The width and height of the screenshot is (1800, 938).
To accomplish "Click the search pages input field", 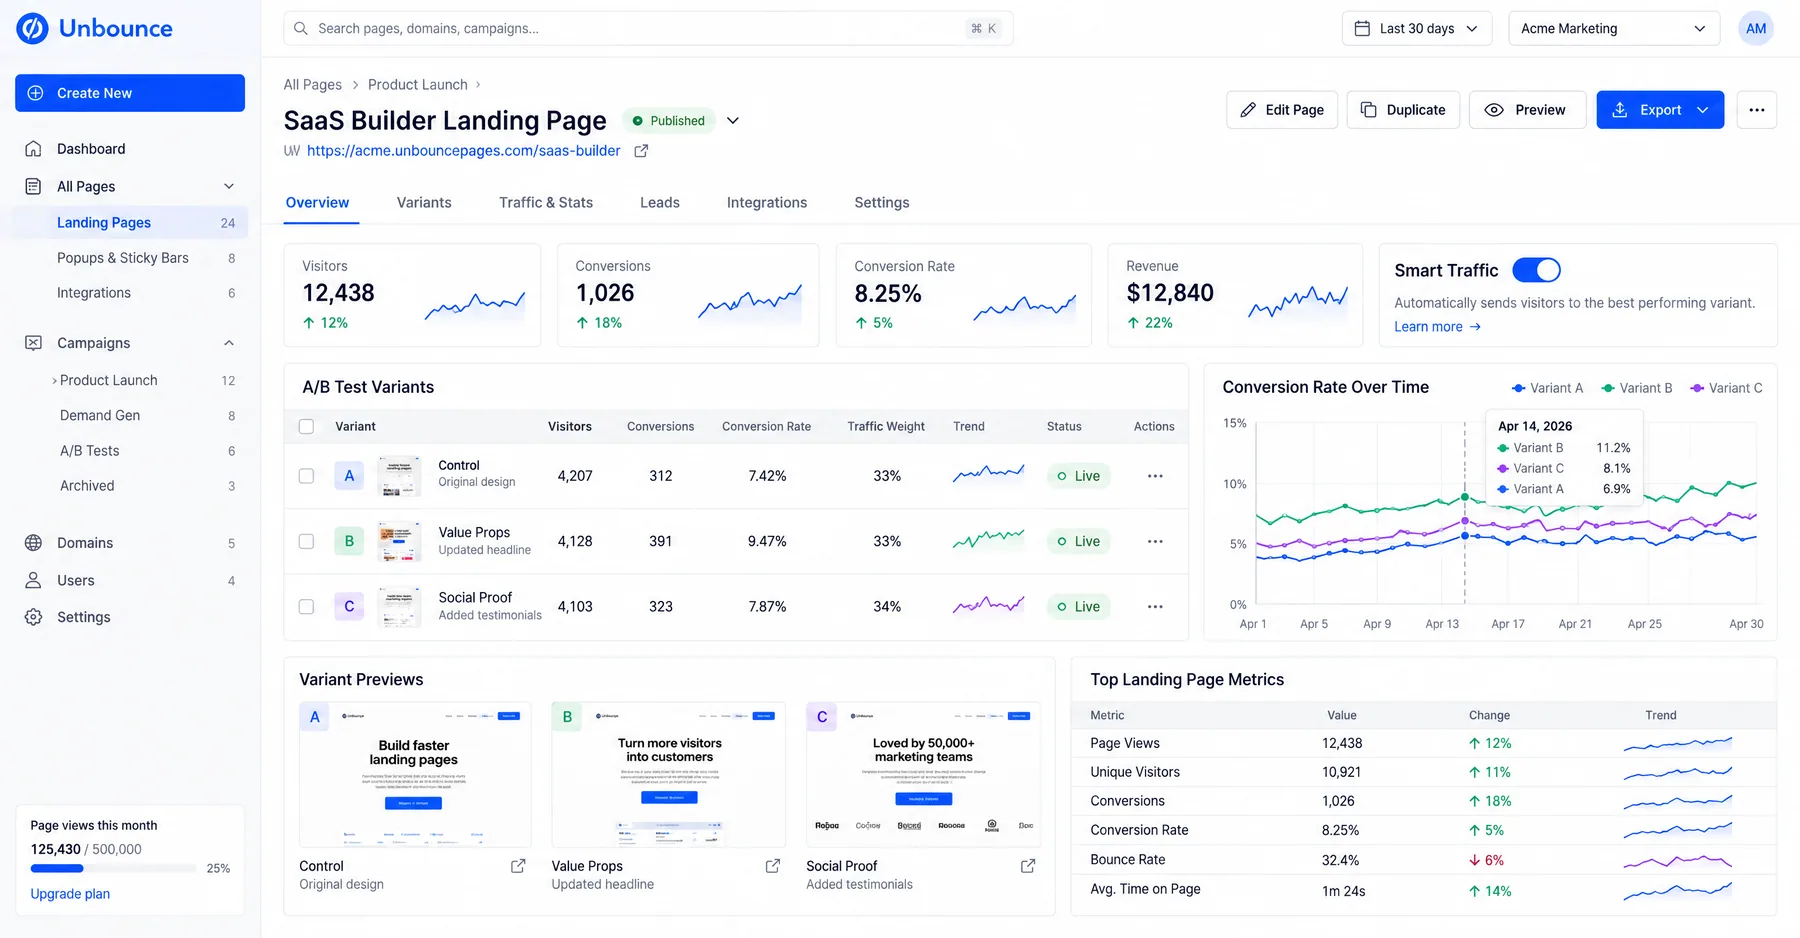I will [x=648, y=28].
